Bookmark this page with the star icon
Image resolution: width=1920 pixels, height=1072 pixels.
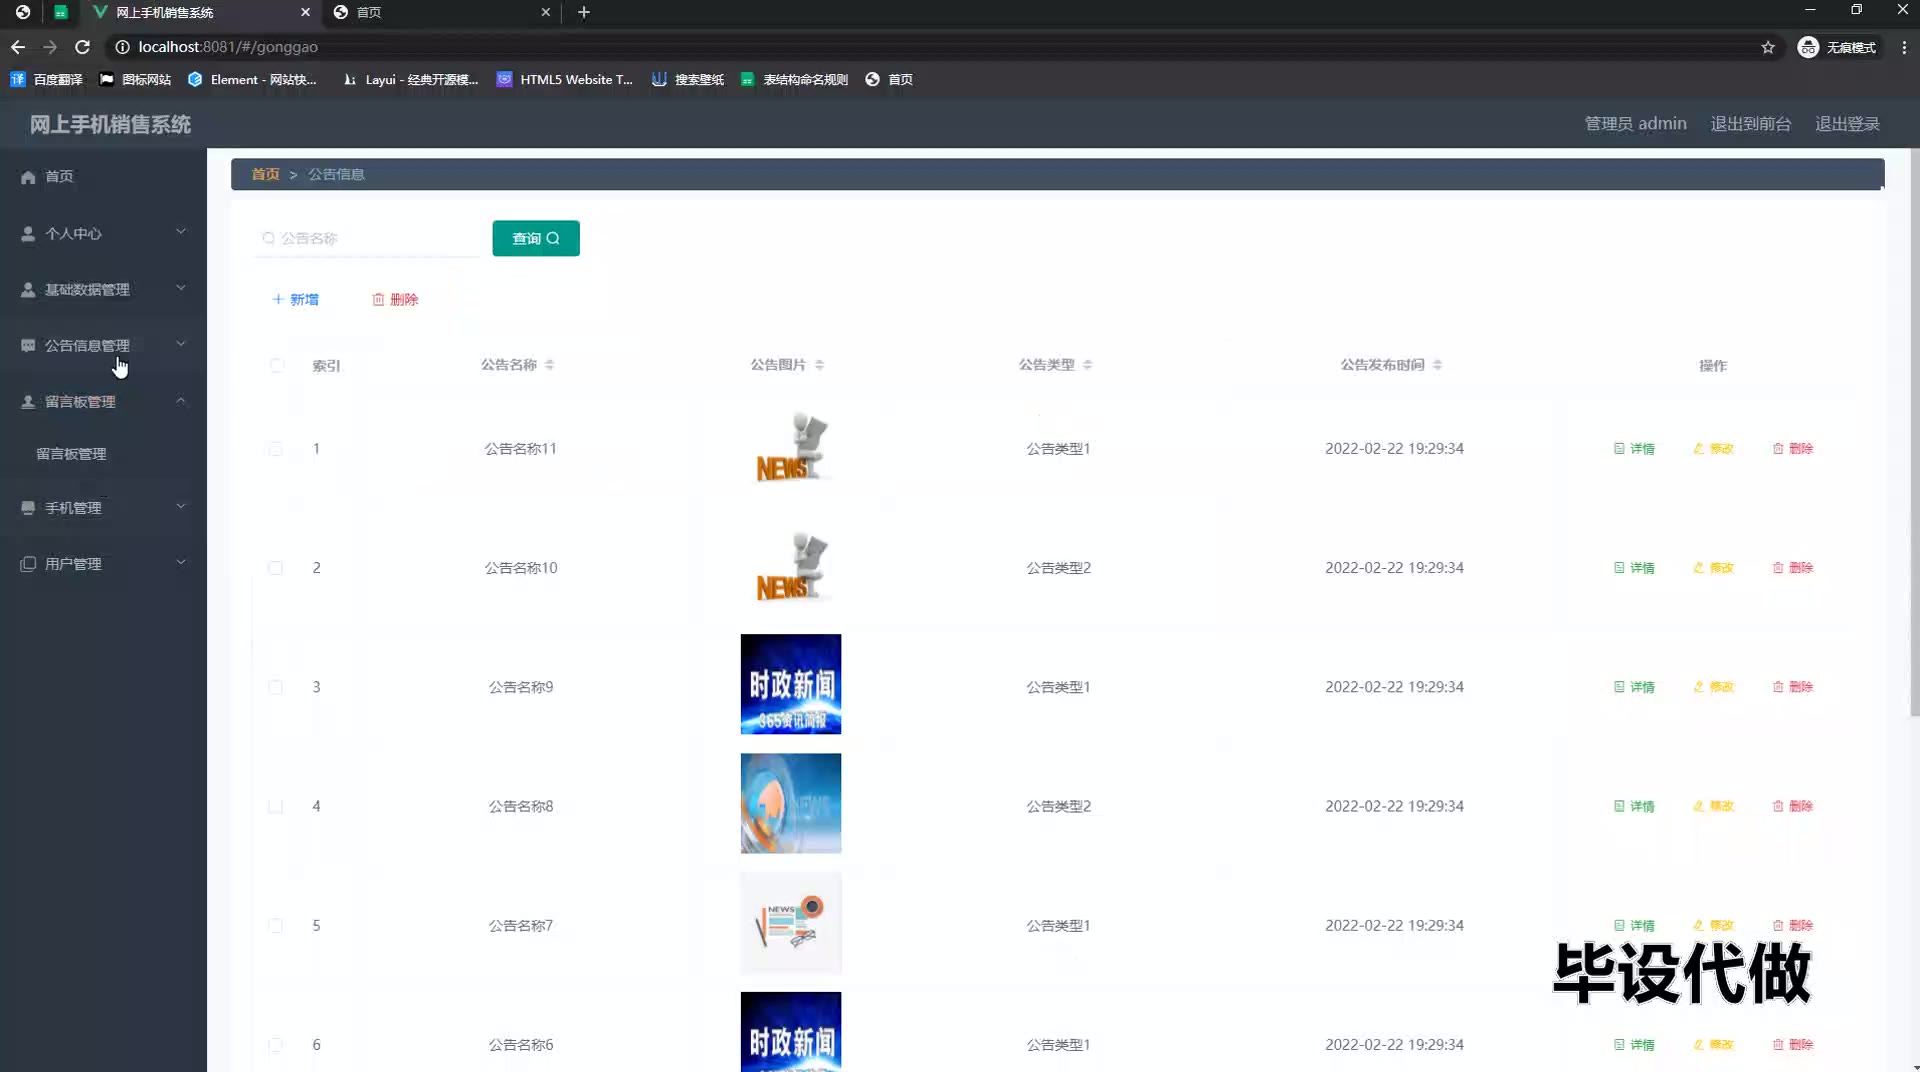1768,47
